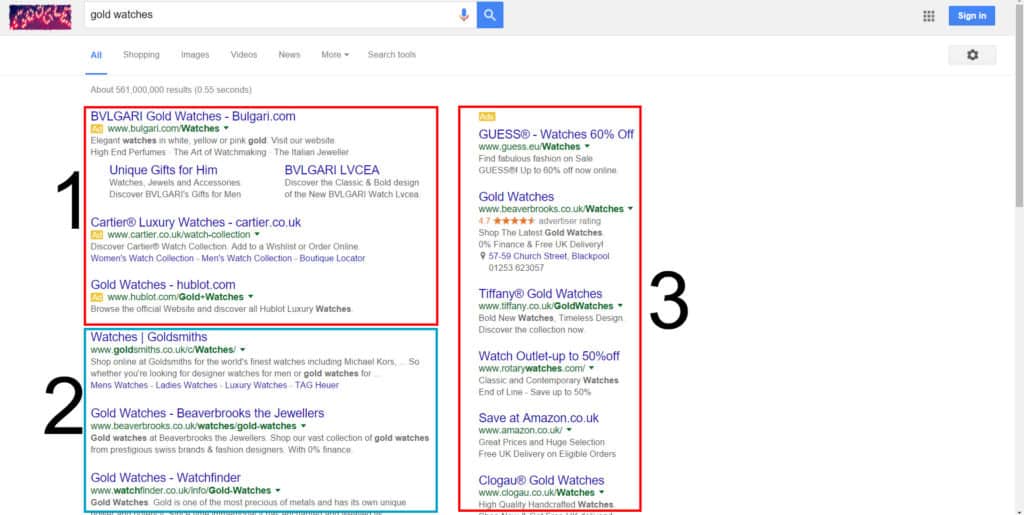Open Tiffany Gold Watches ad

point(540,294)
